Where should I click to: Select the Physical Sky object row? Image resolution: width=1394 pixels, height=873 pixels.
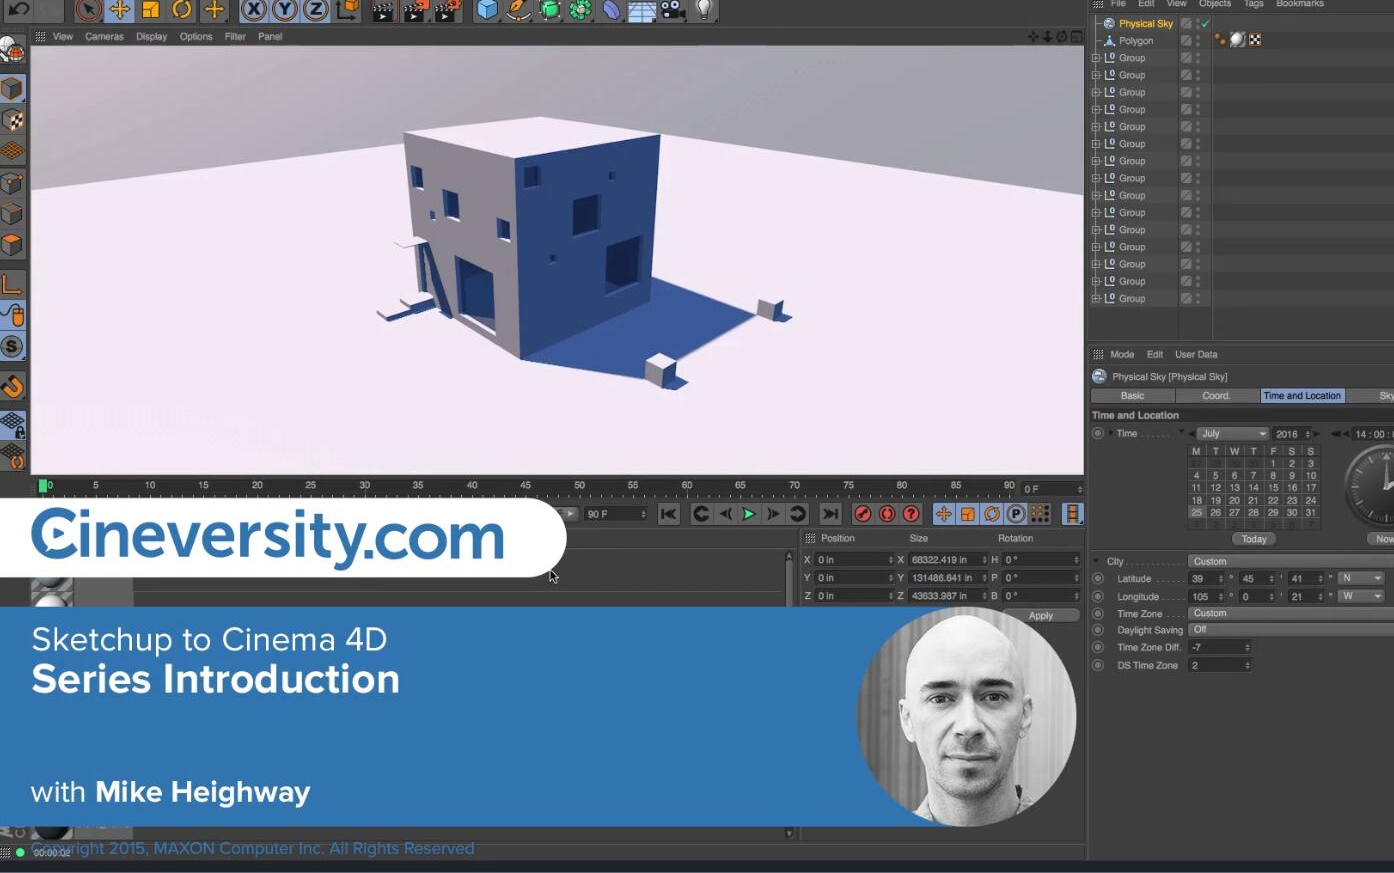click(x=1145, y=23)
